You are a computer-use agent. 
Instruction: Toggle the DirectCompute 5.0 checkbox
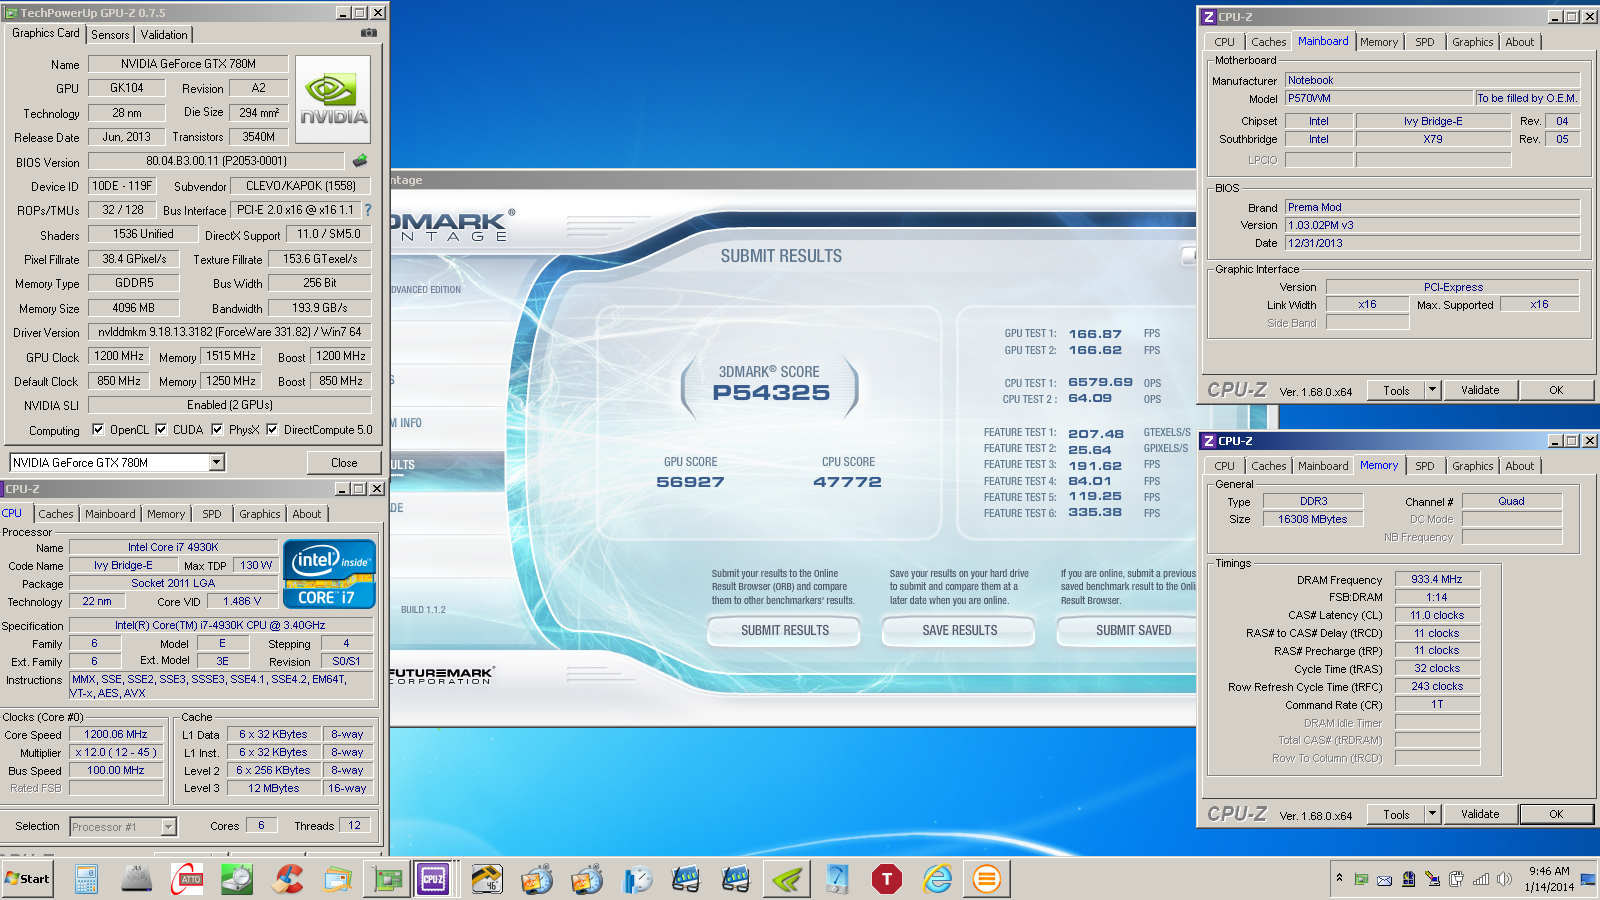click(x=272, y=430)
